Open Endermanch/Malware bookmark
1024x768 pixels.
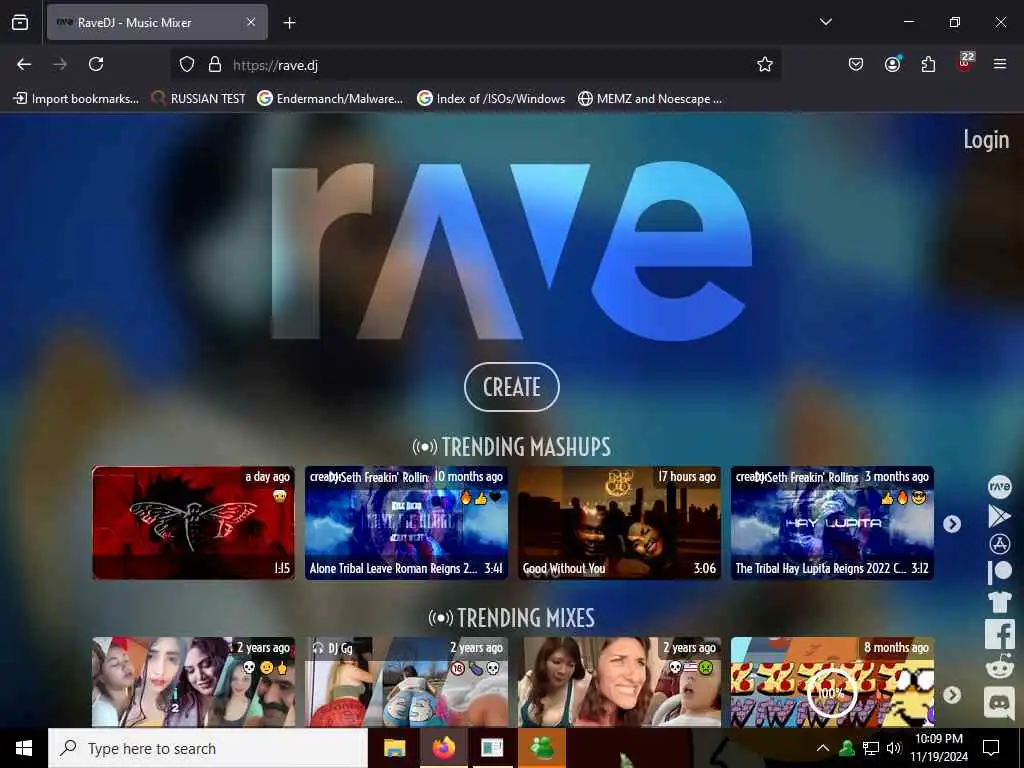pyautogui.click(x=330, y=99)
